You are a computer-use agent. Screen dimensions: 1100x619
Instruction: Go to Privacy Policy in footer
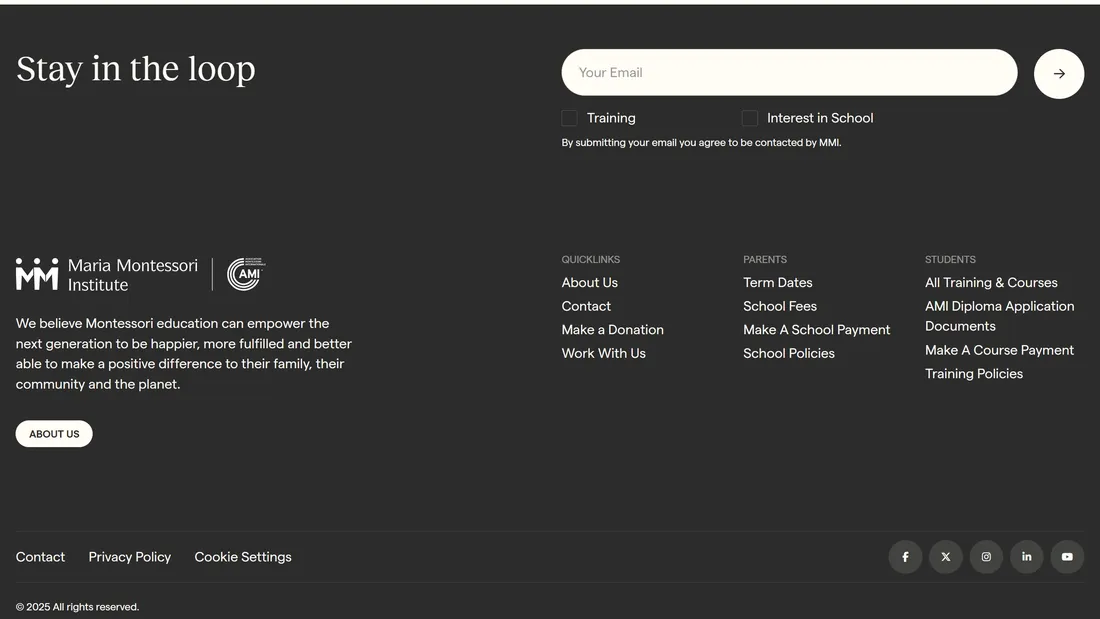coord(130,557)
